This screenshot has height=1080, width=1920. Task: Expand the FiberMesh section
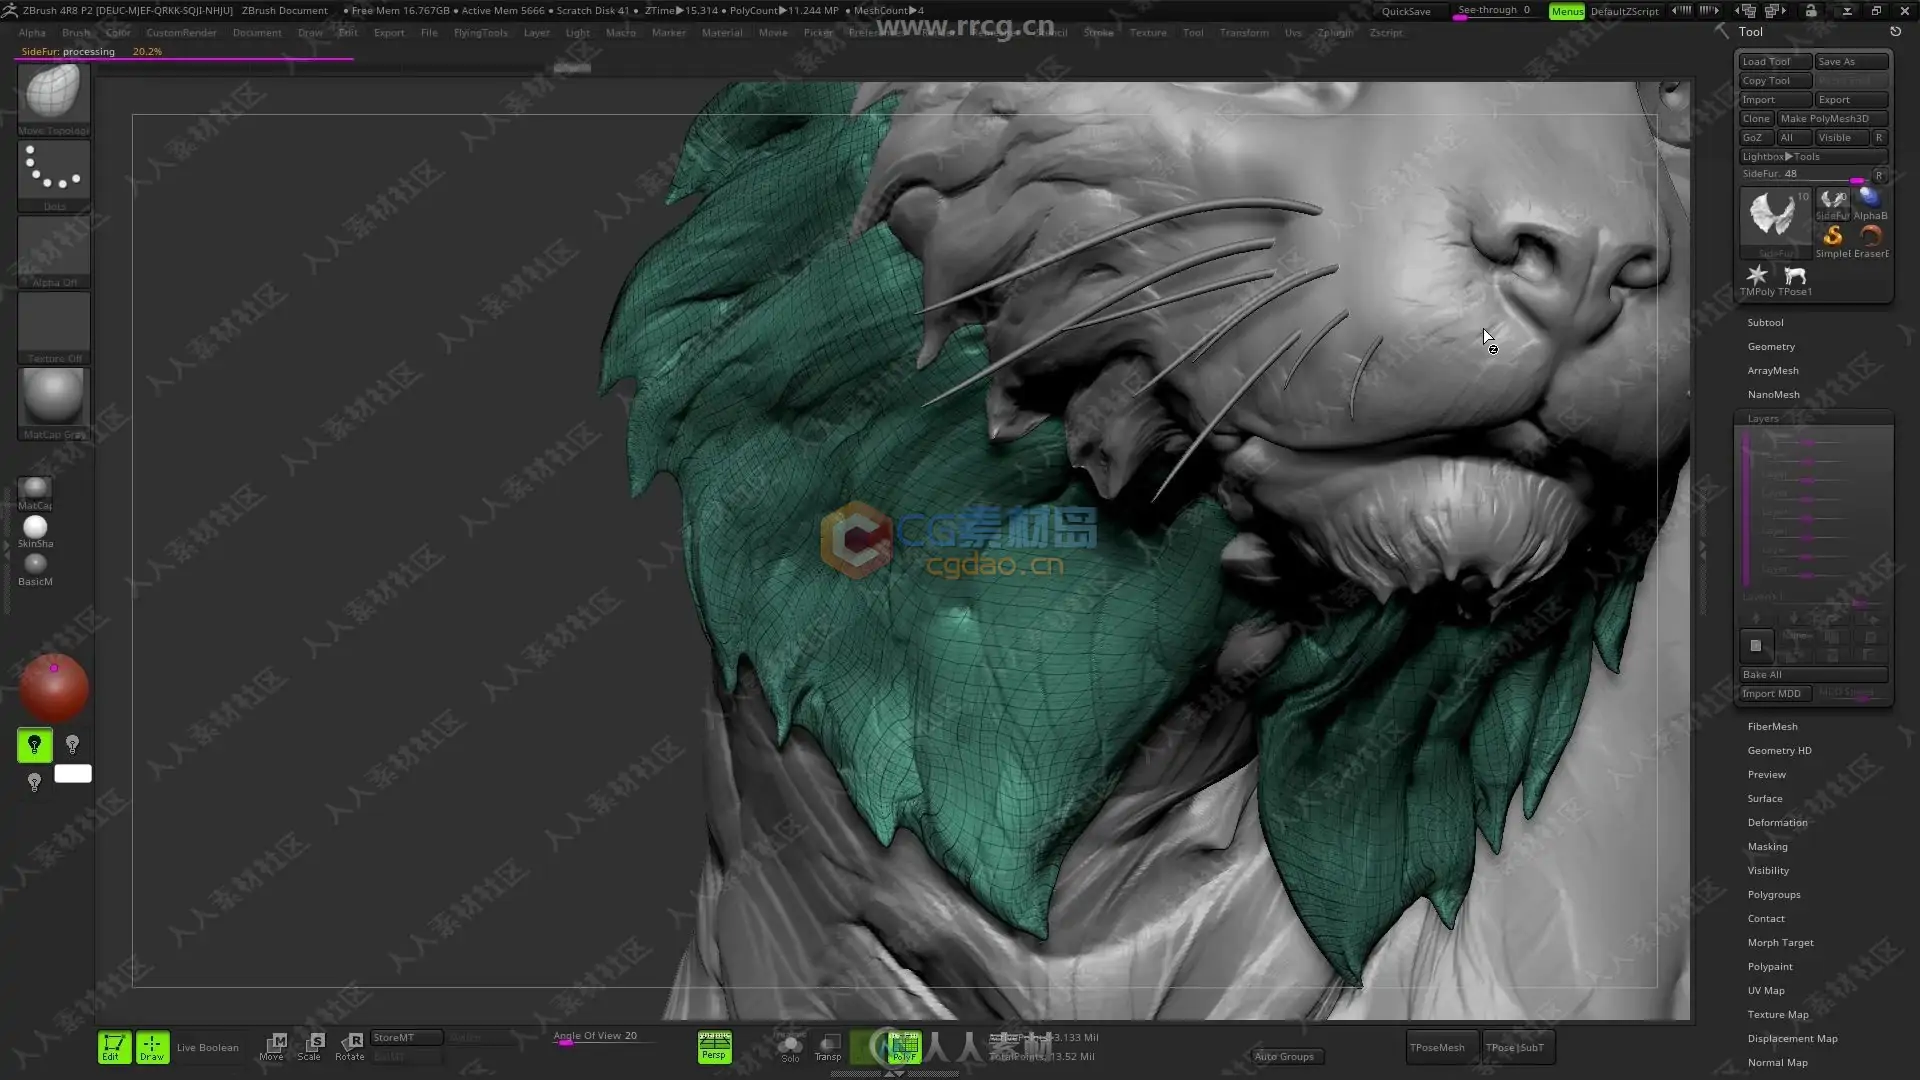coord(1772,726)
